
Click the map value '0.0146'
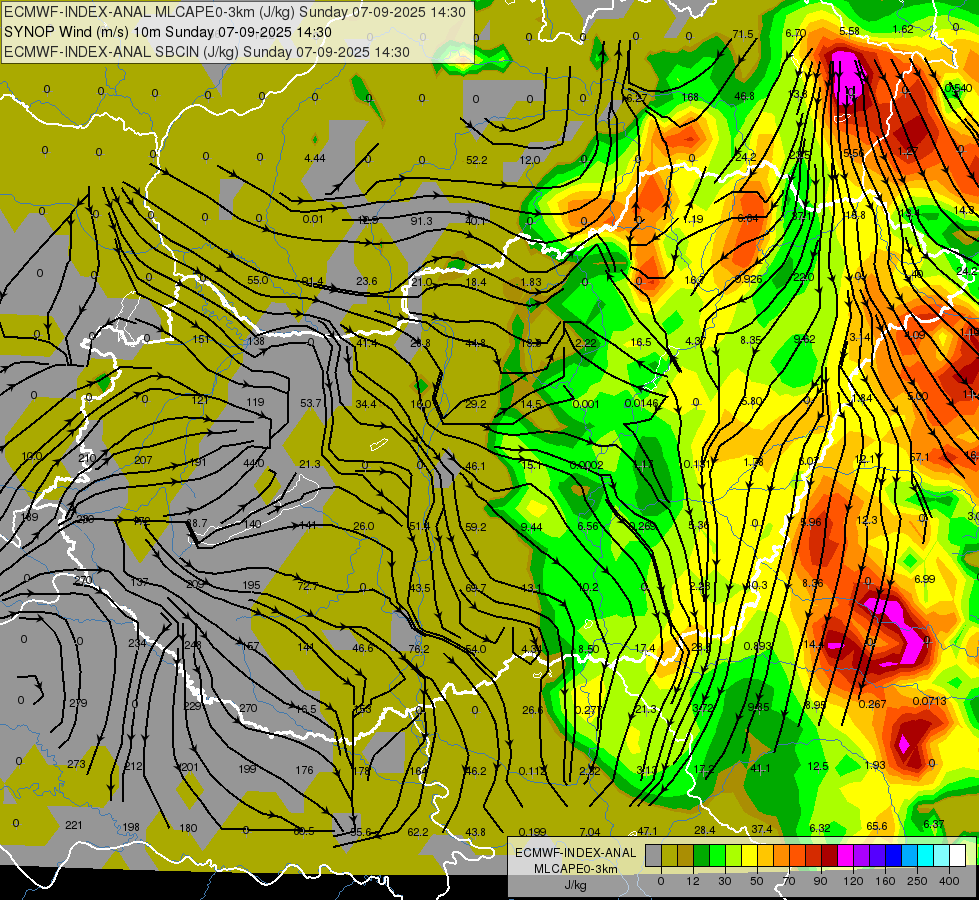(642, 403)
